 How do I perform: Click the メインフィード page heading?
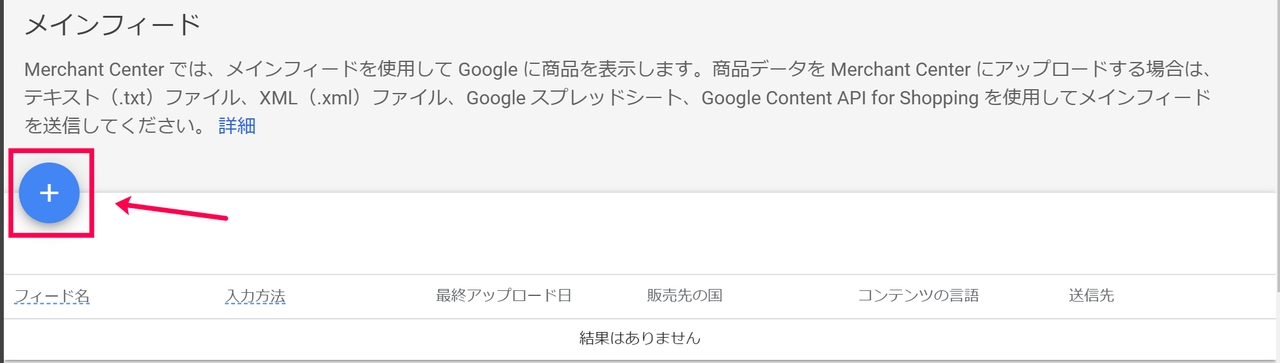point(112,26)
